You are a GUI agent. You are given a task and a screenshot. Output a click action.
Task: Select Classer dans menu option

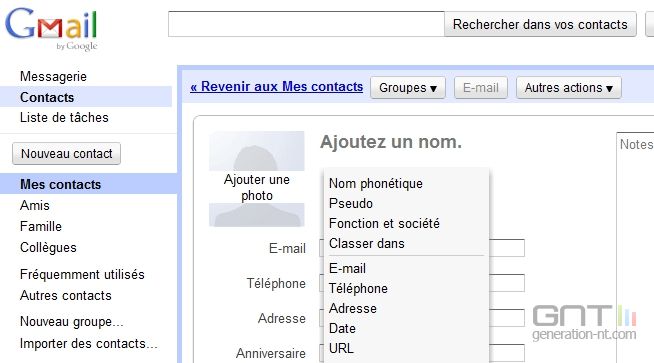click(x=367, y=244)
